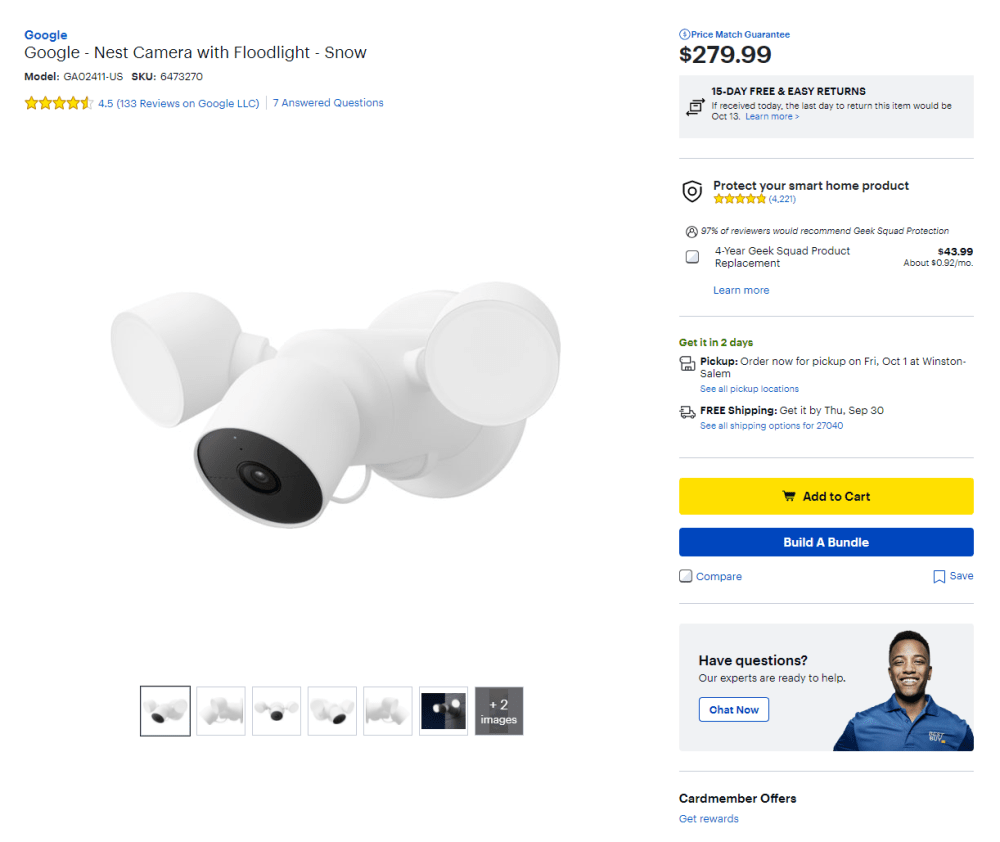This screenshot has width=1000, height=842.
Task: Click the product star rating icons
Action: [59, 103]
